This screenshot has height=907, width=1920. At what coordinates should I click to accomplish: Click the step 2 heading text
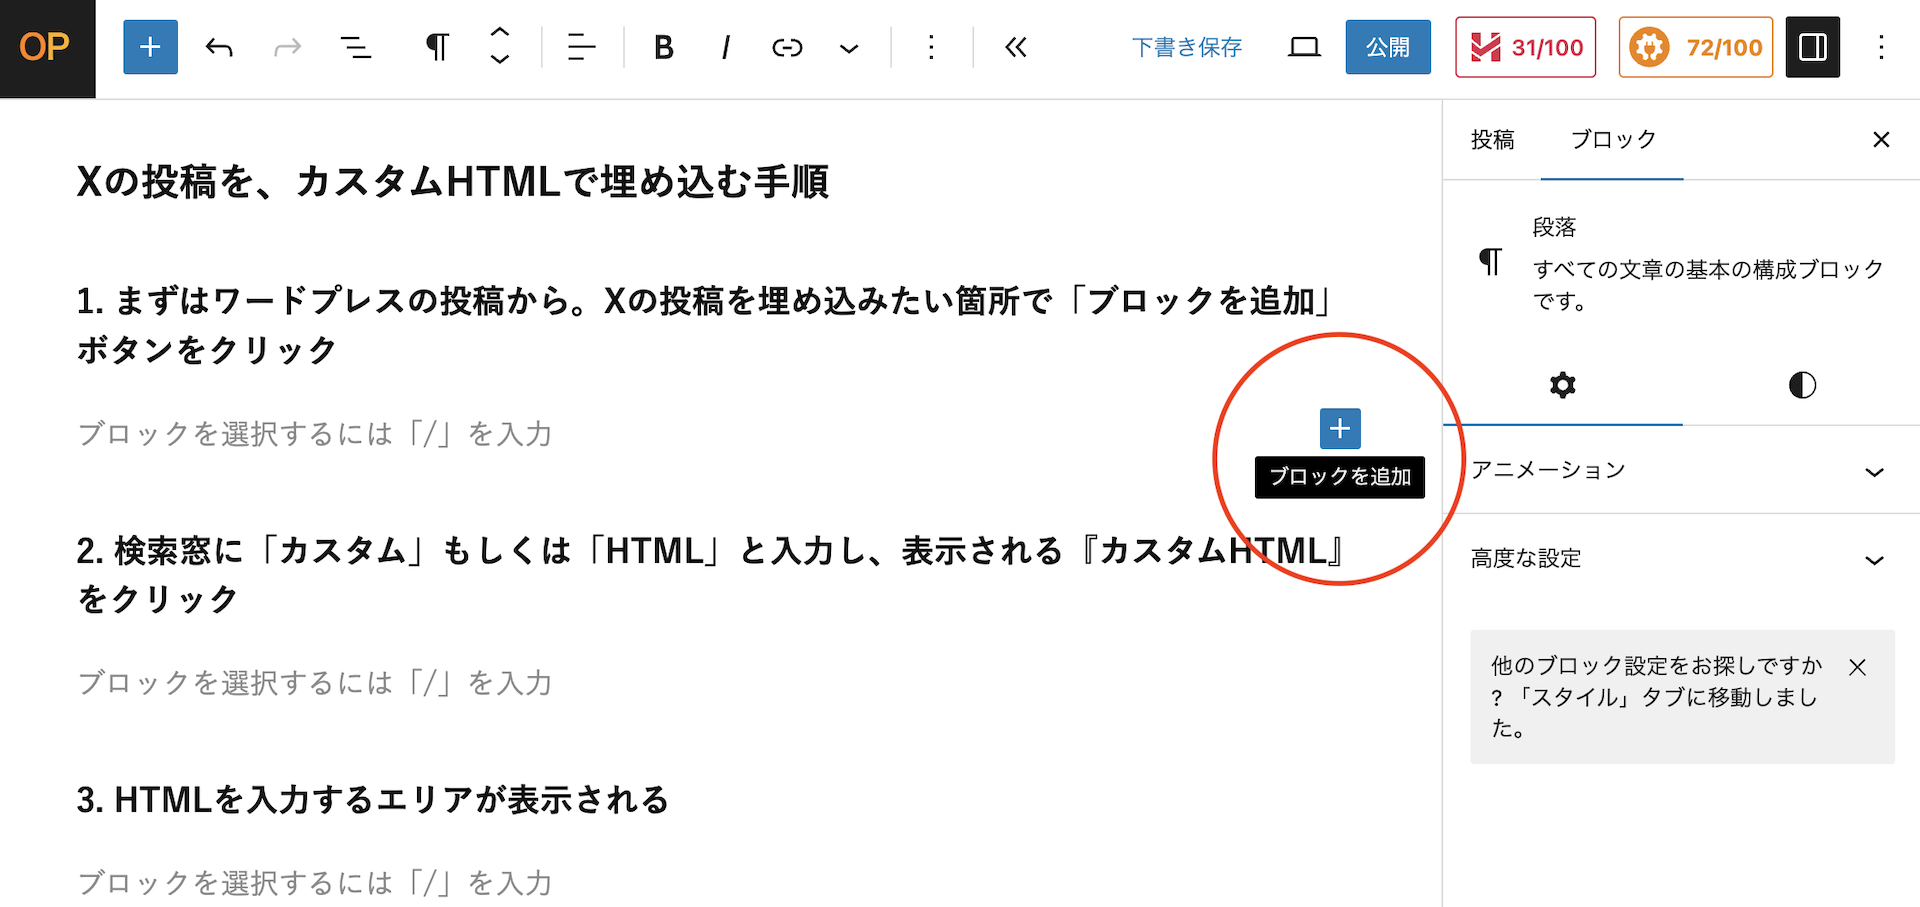(x=713, y=574)
